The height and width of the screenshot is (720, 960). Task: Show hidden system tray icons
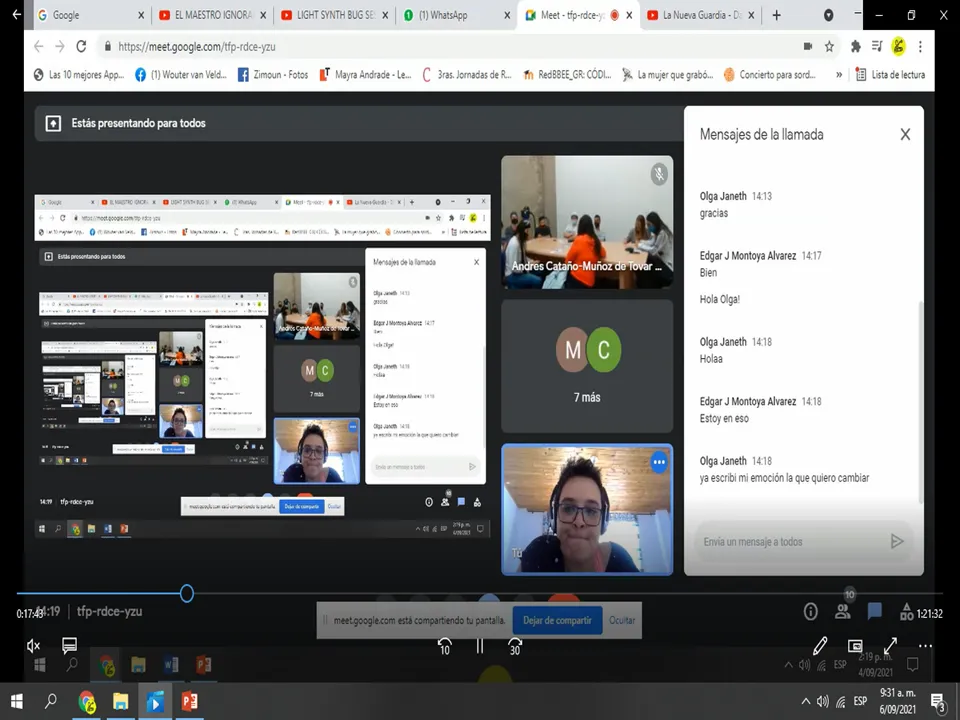coord(806,702)
